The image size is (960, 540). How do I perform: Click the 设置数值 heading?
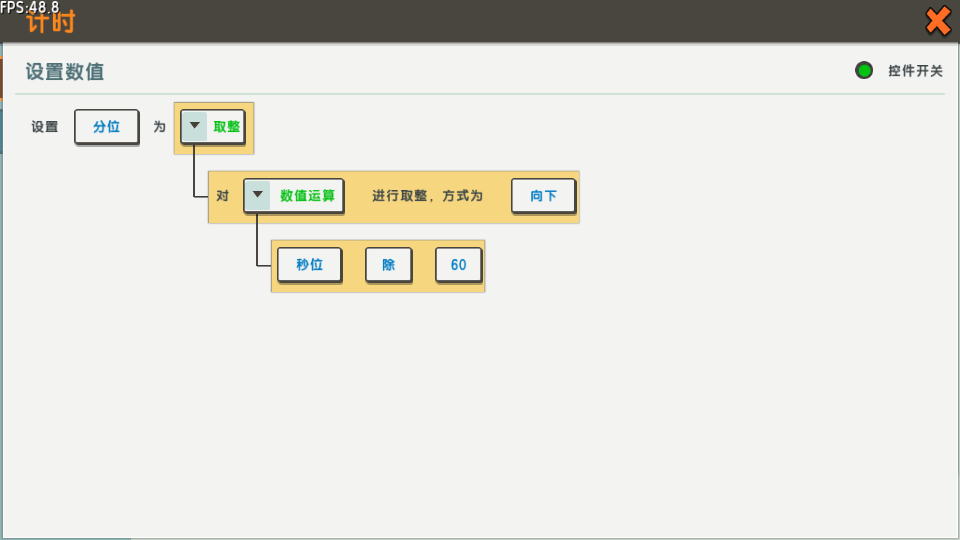pos(65,72)
